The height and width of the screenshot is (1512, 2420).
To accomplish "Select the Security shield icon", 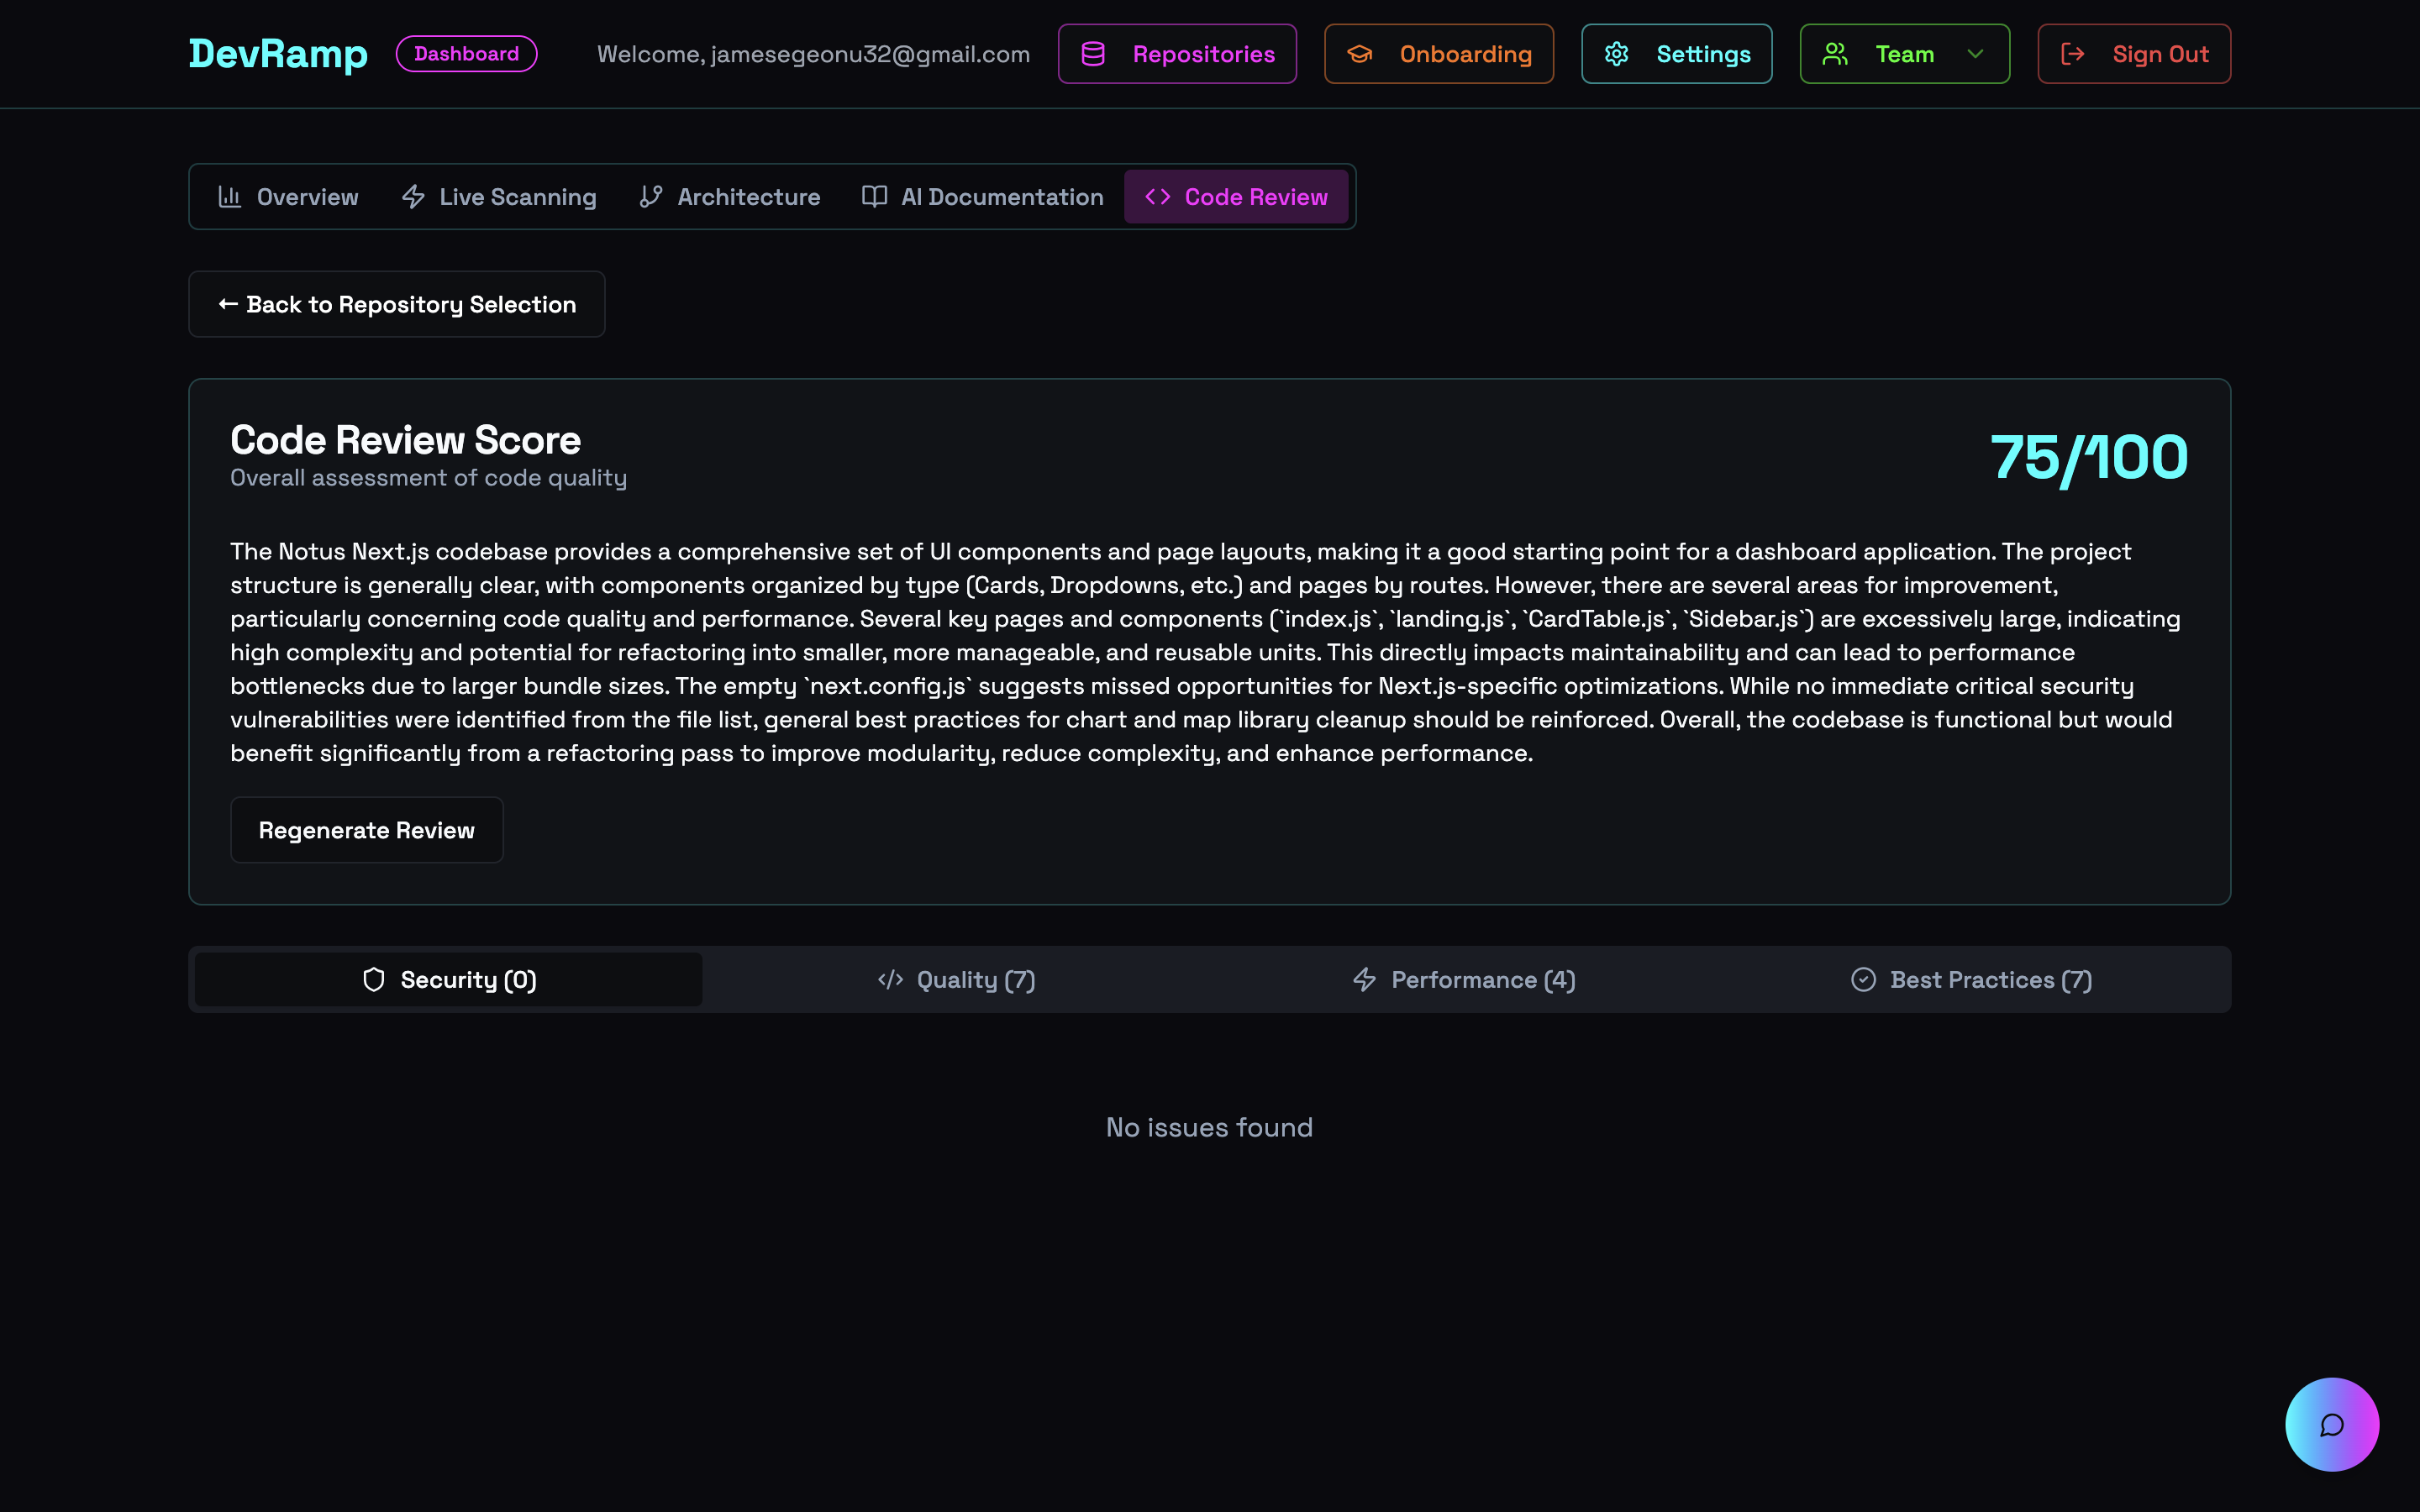I will click(374, 979).
